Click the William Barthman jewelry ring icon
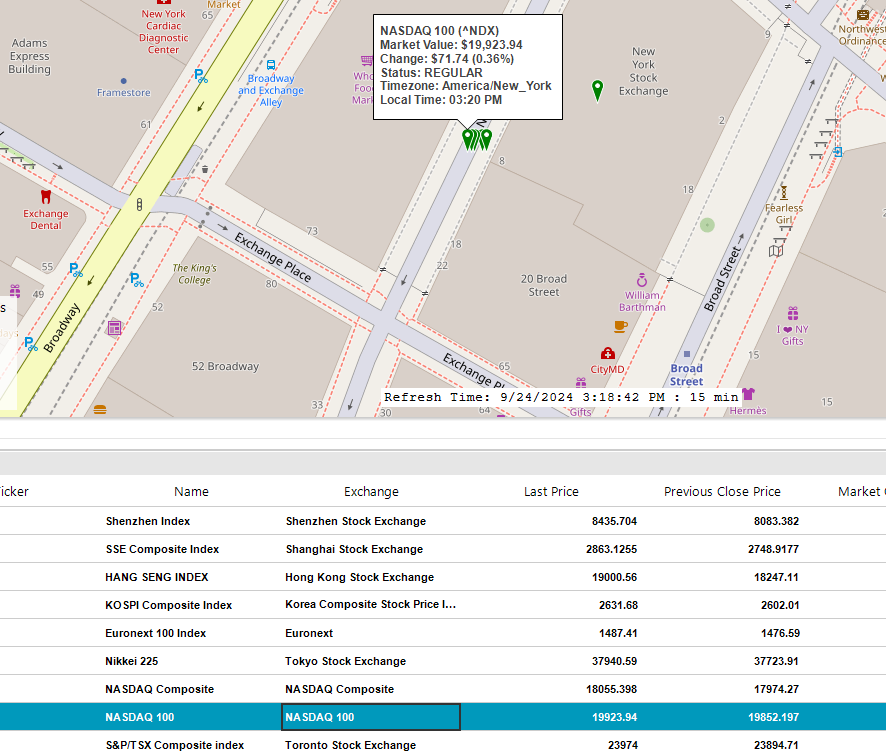This screenshot has height=751, width=886. 642,280
